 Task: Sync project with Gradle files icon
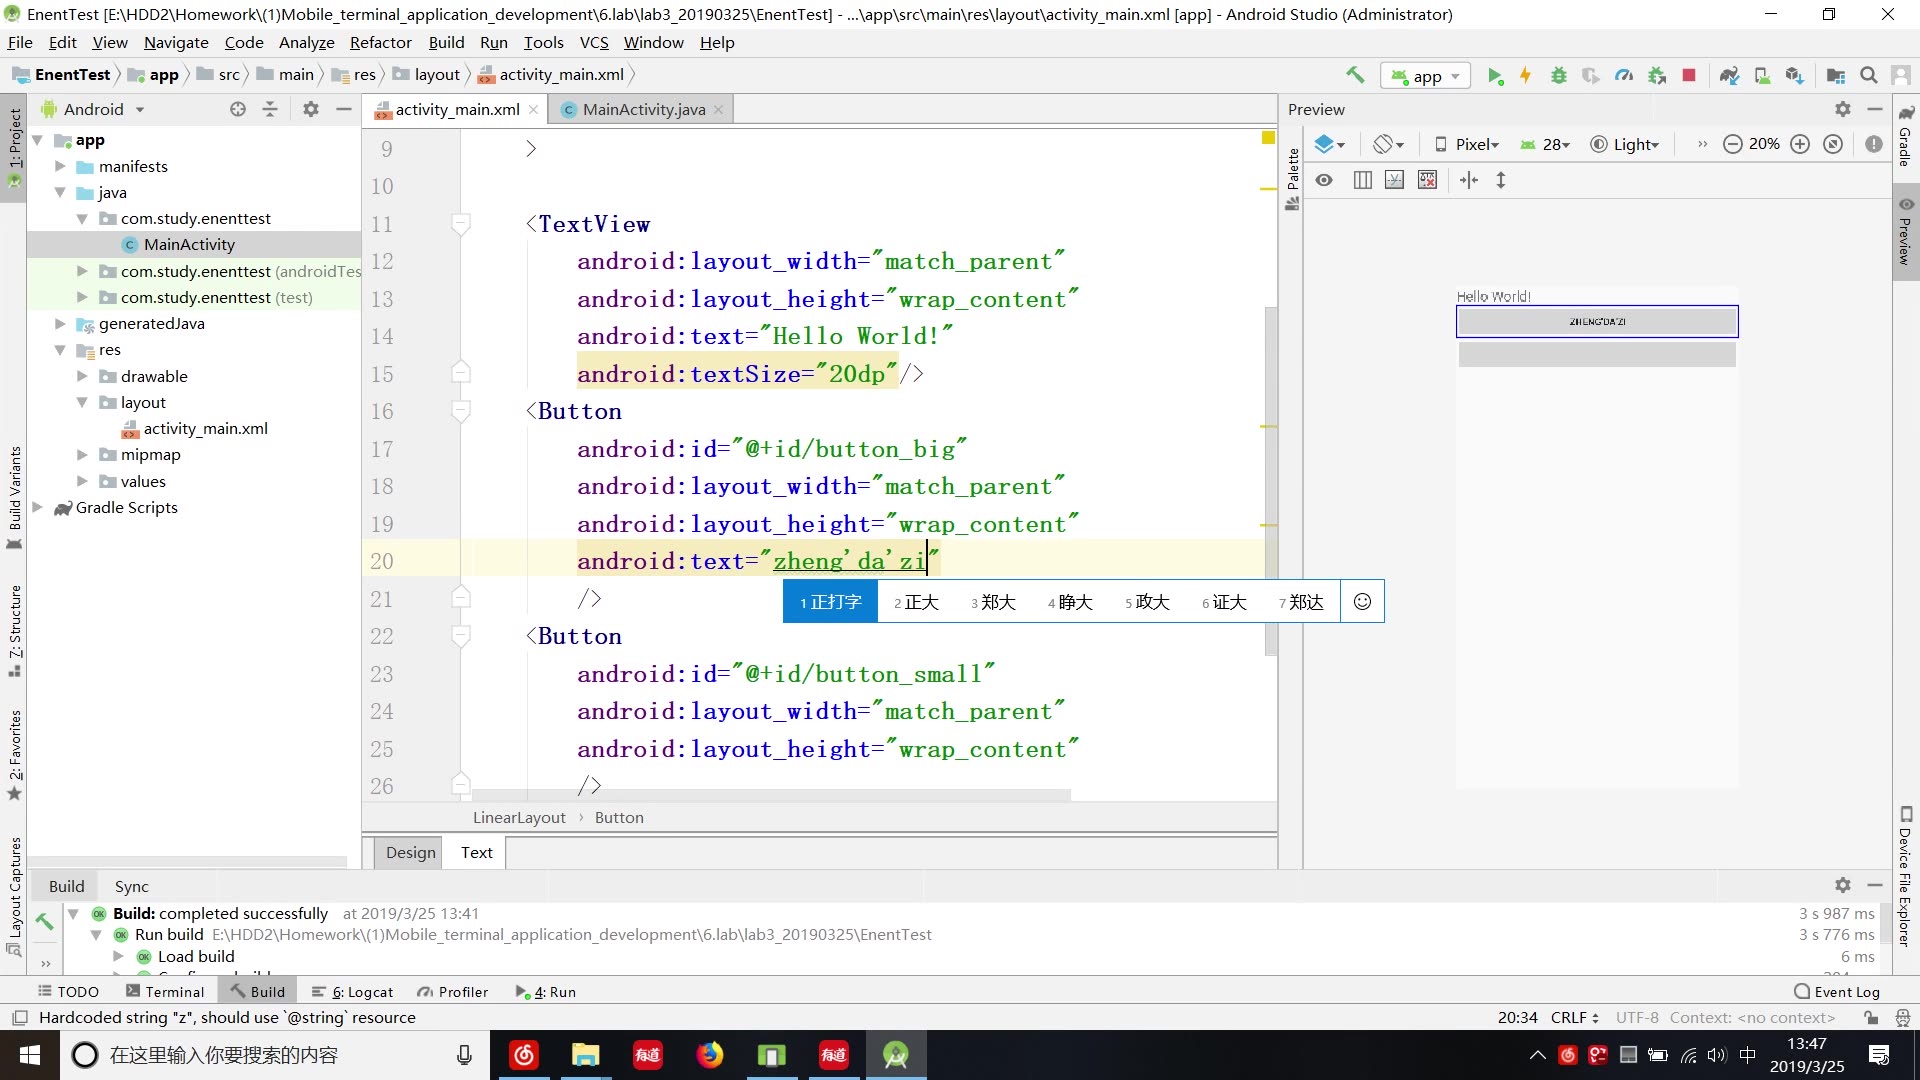(1729, 76)
